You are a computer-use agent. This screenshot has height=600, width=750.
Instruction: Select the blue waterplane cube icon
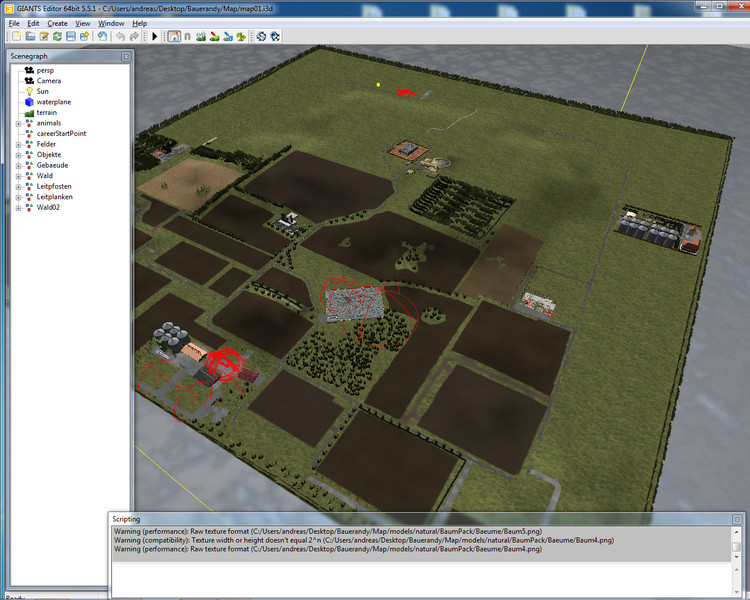(29, 102)
